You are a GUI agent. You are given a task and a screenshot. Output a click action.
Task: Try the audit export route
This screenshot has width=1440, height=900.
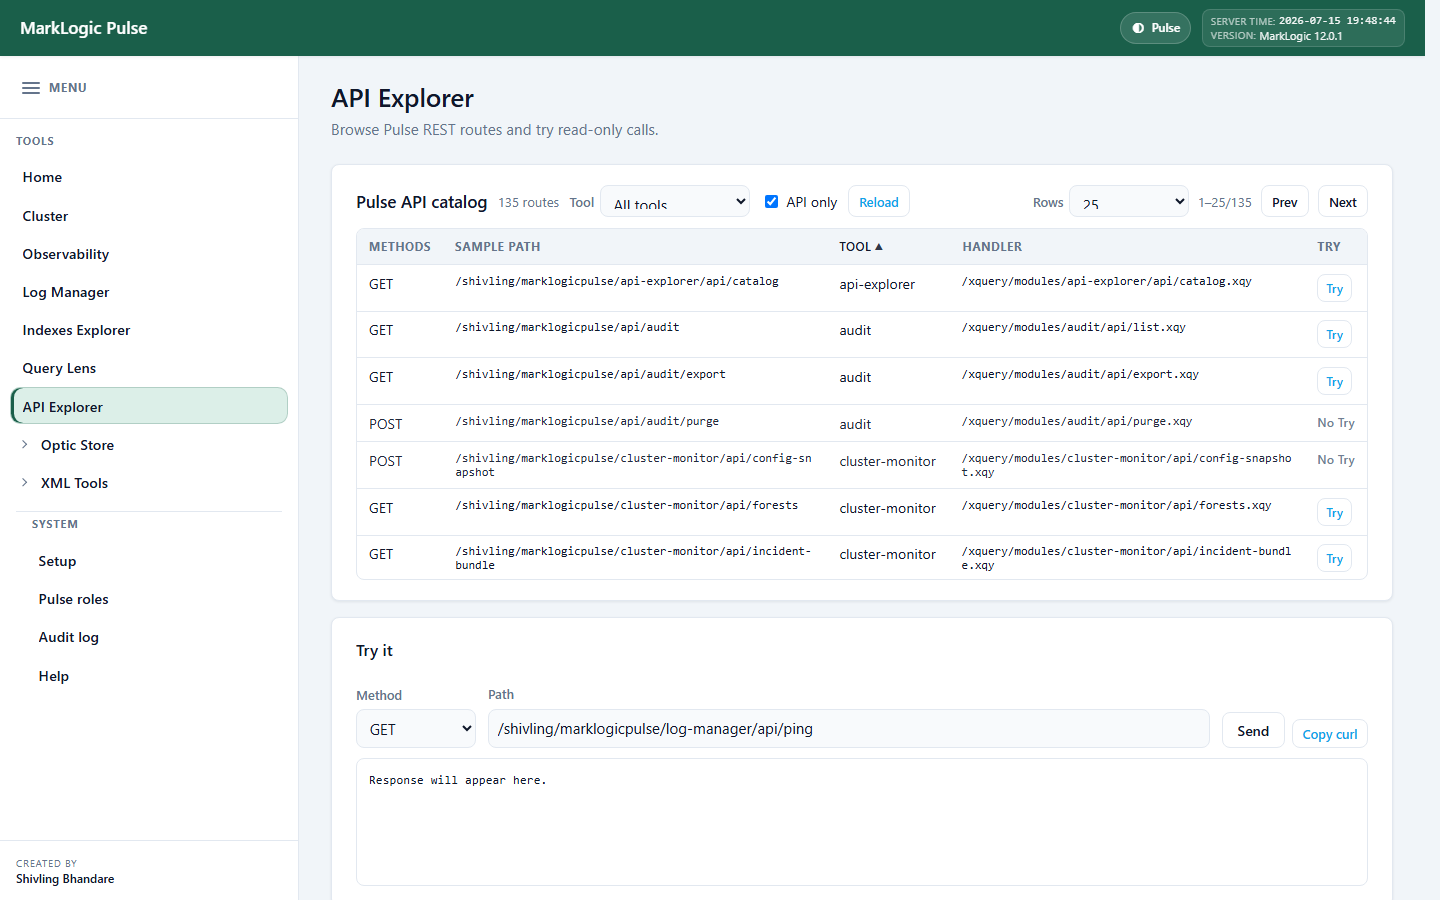coord(1334,381)
